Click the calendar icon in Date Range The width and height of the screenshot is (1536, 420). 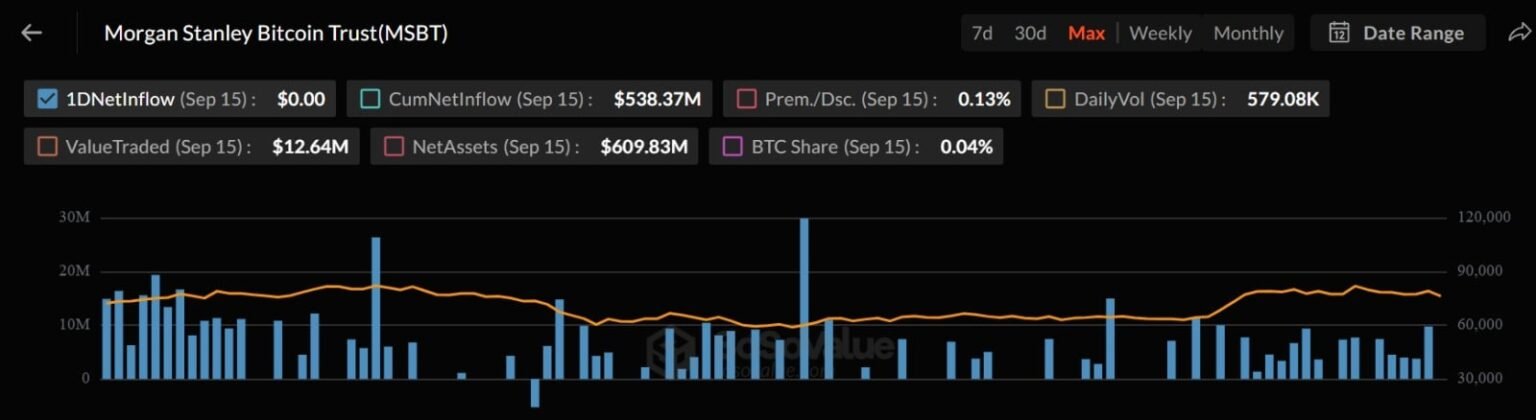tap(1339, 33)
